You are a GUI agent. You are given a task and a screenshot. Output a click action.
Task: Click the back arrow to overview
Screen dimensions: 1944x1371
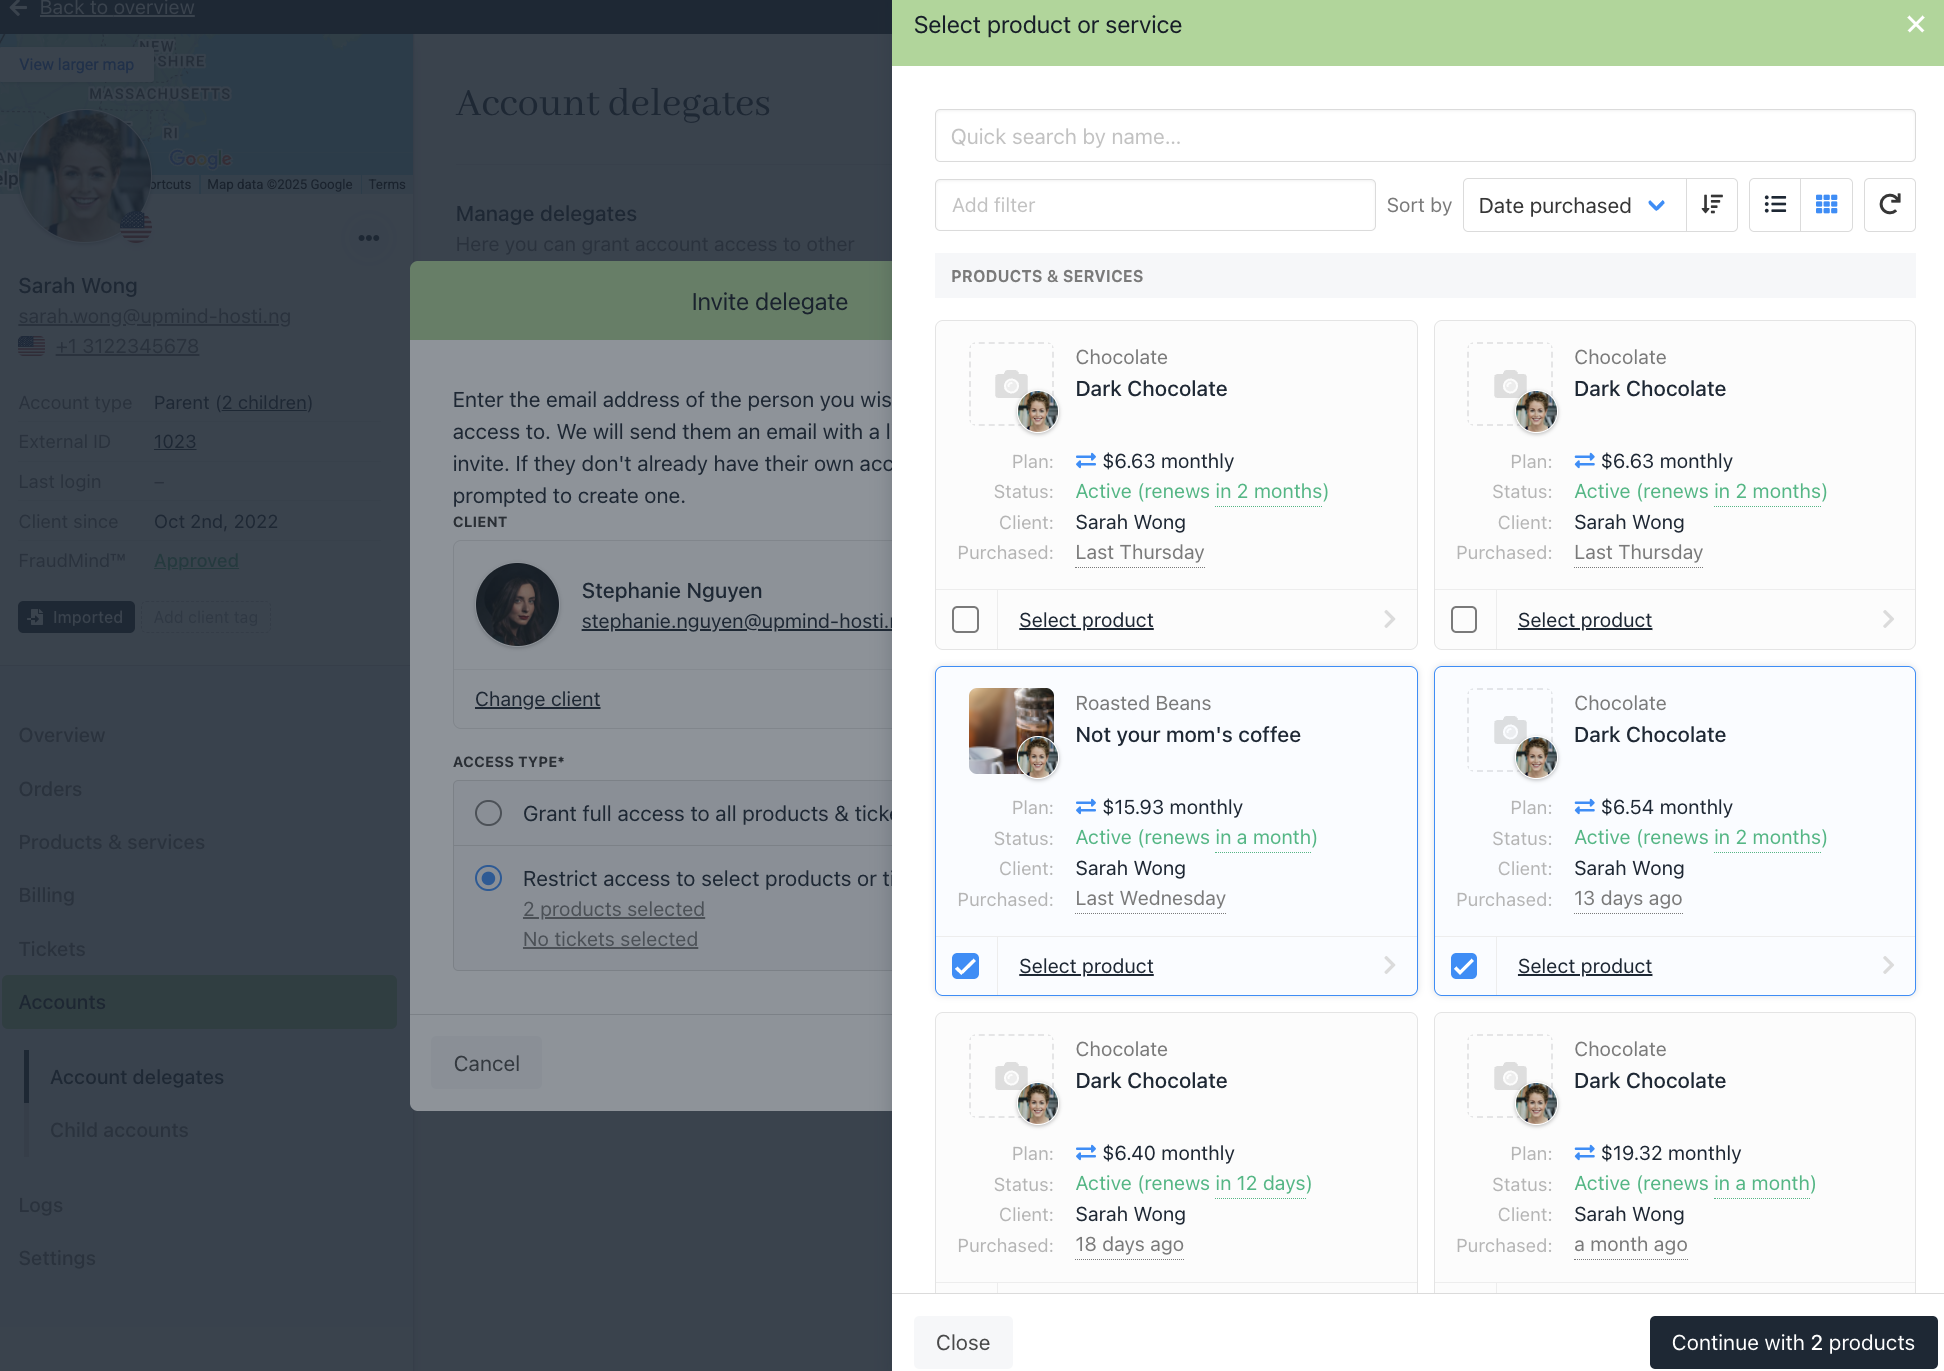point(18,8)
